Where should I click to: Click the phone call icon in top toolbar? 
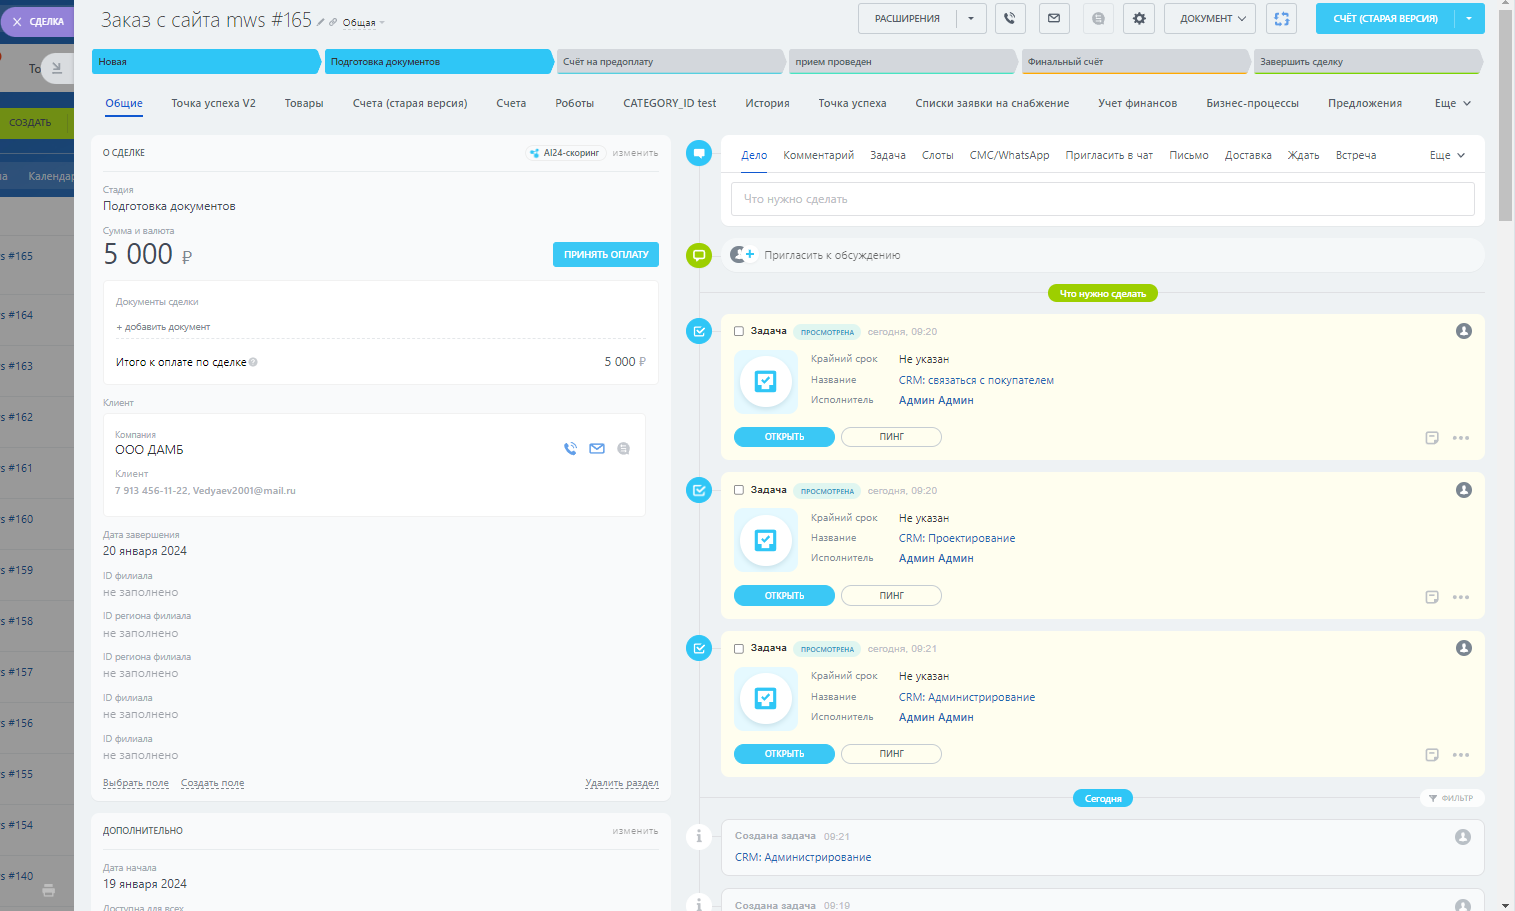tap(1010, 19)
